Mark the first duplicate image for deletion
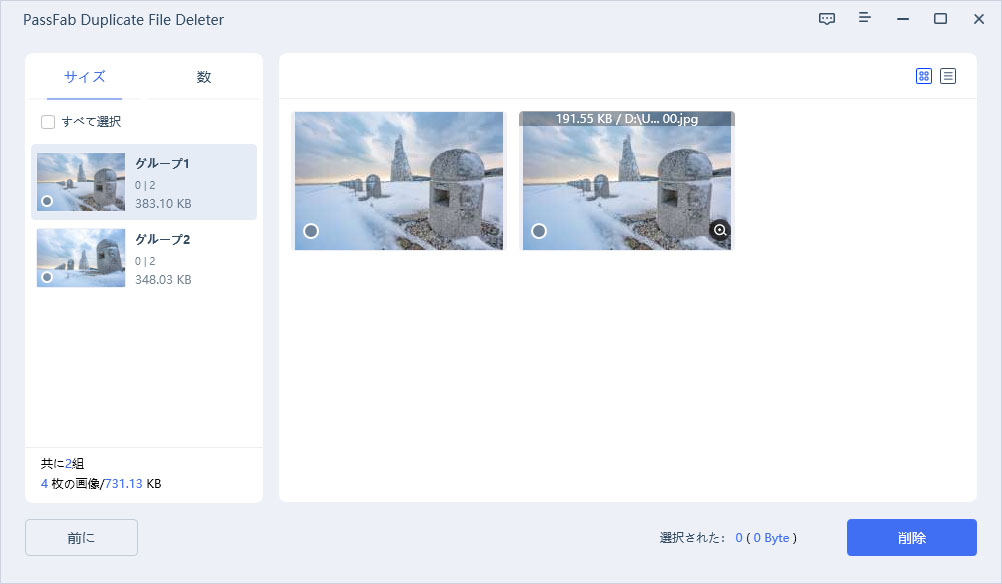Viewport: 1002px width, 584px height. tap(311, 231)
